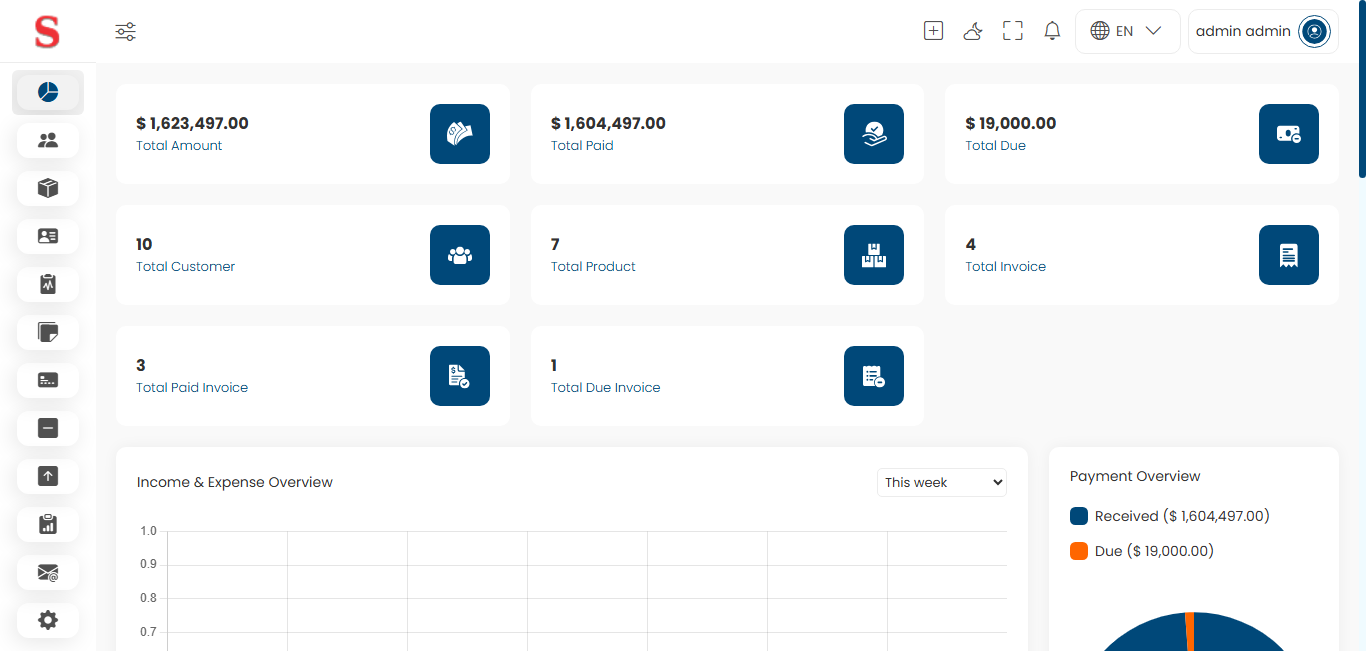
Task: Click the contact card icon in sidebar
Action: [47, 236]
